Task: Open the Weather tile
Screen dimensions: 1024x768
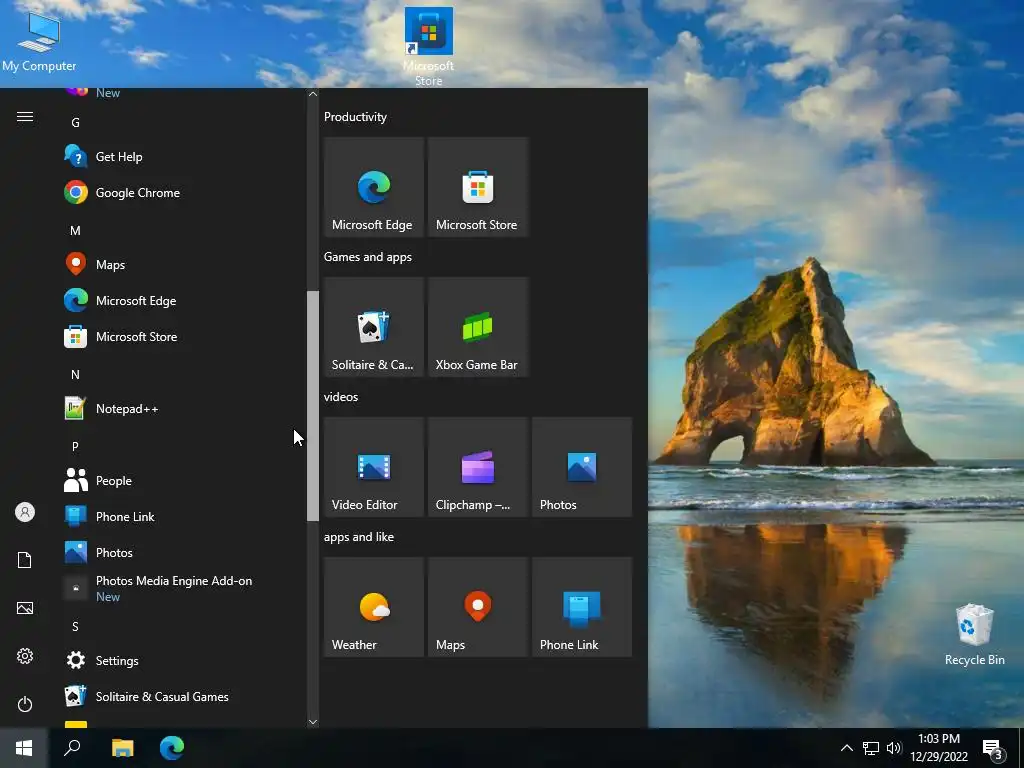Action: point(374,607)
